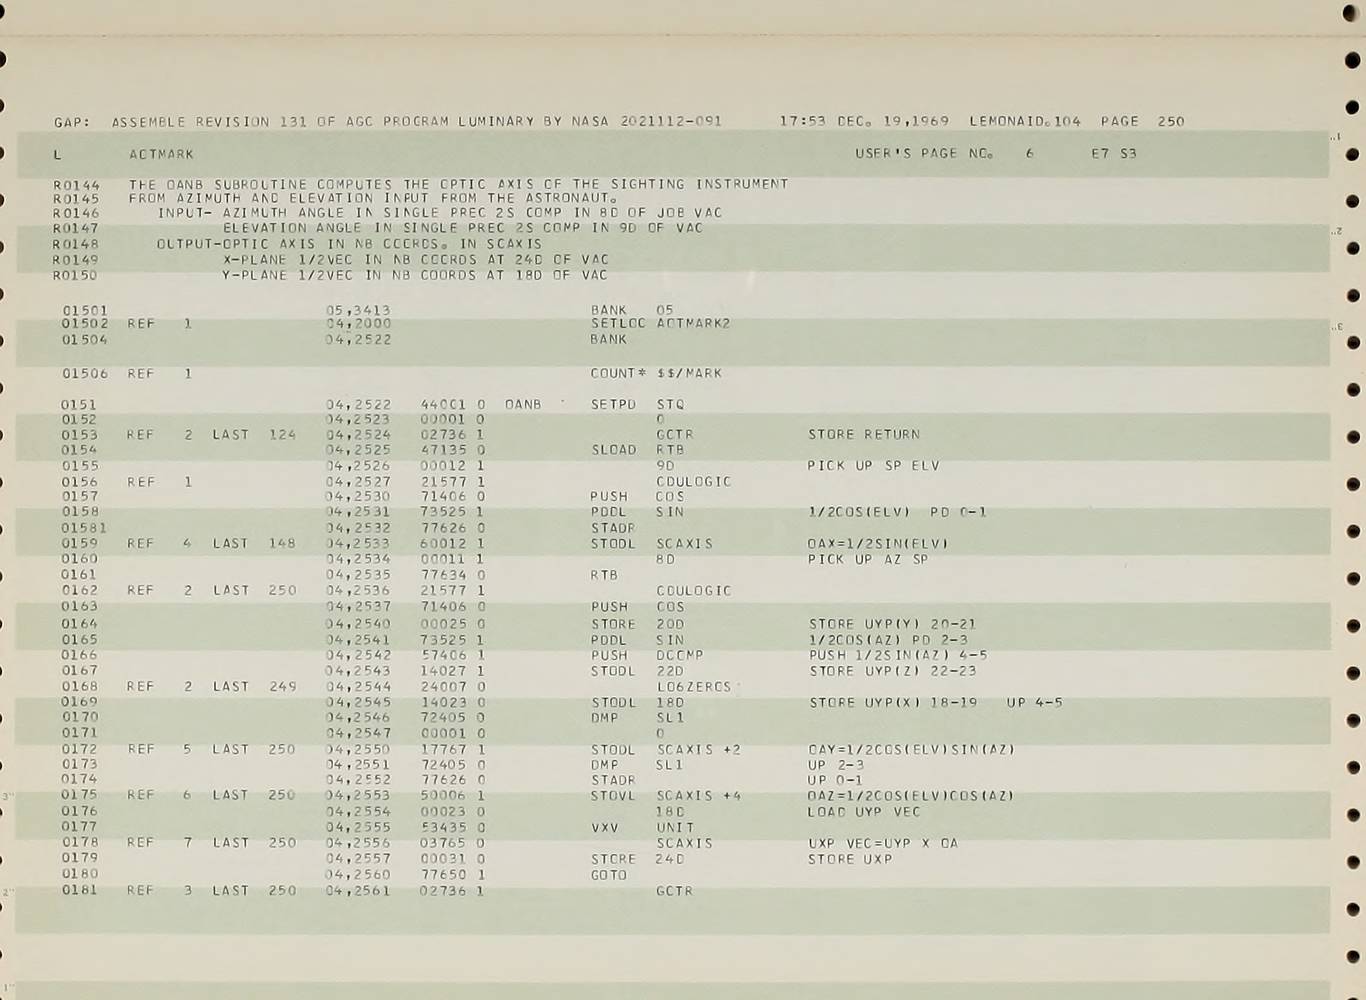Select the 'GAP: ASSEMBLE REVISION 131' header text

point(180,122)
